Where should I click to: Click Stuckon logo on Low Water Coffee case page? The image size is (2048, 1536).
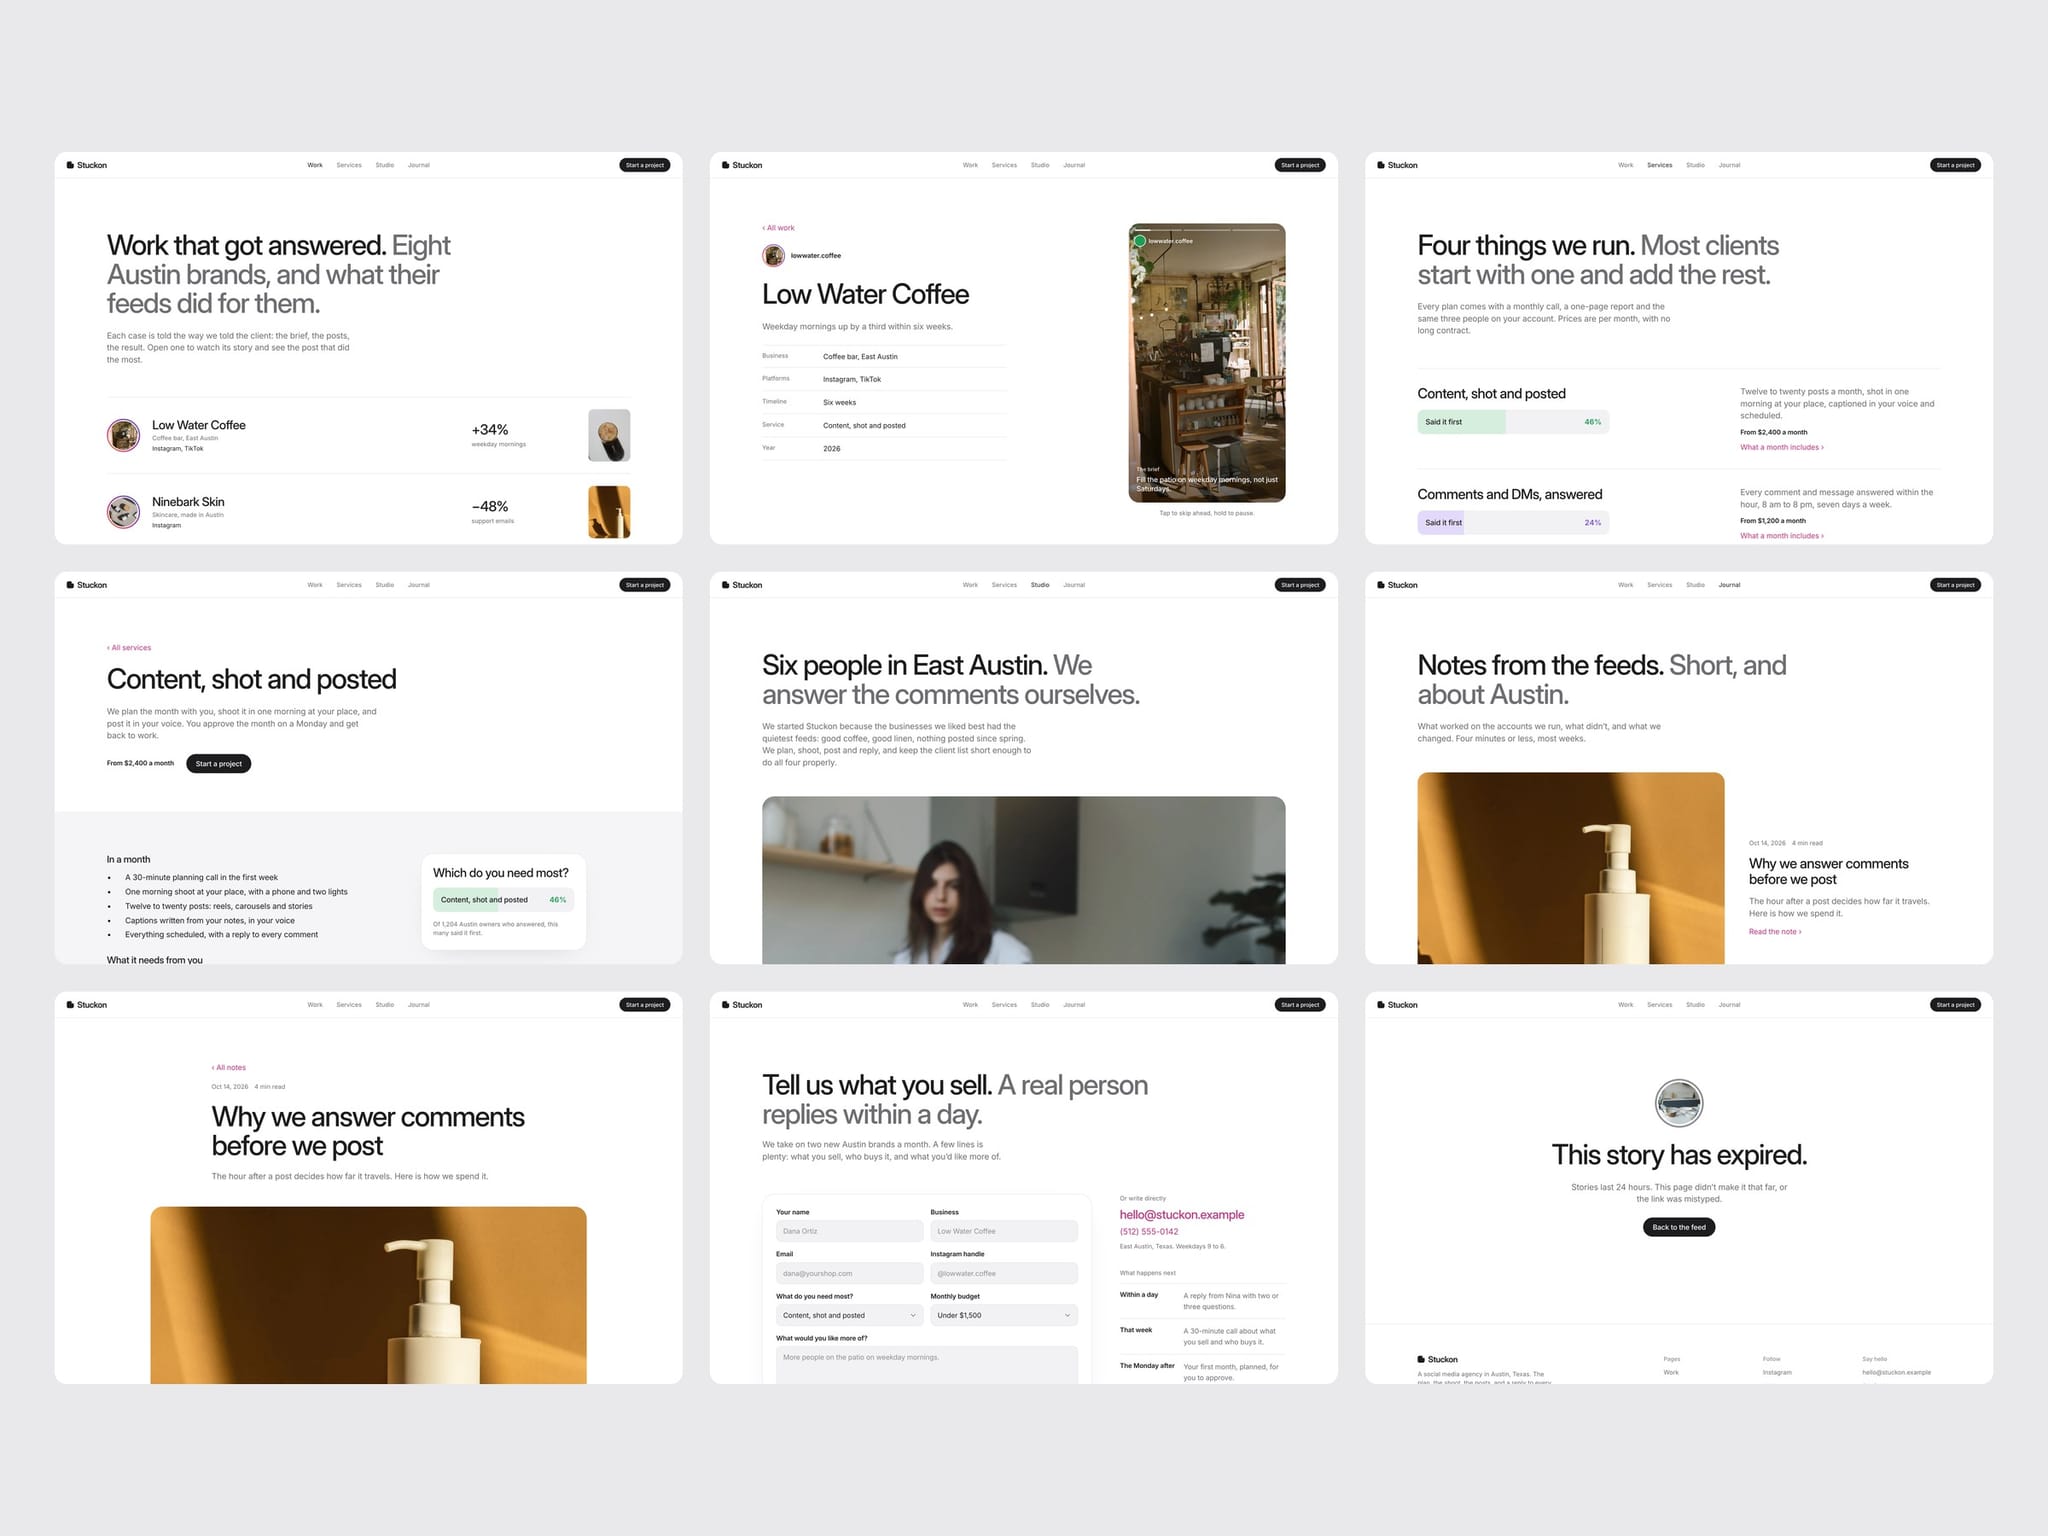[x=742, y=165]
